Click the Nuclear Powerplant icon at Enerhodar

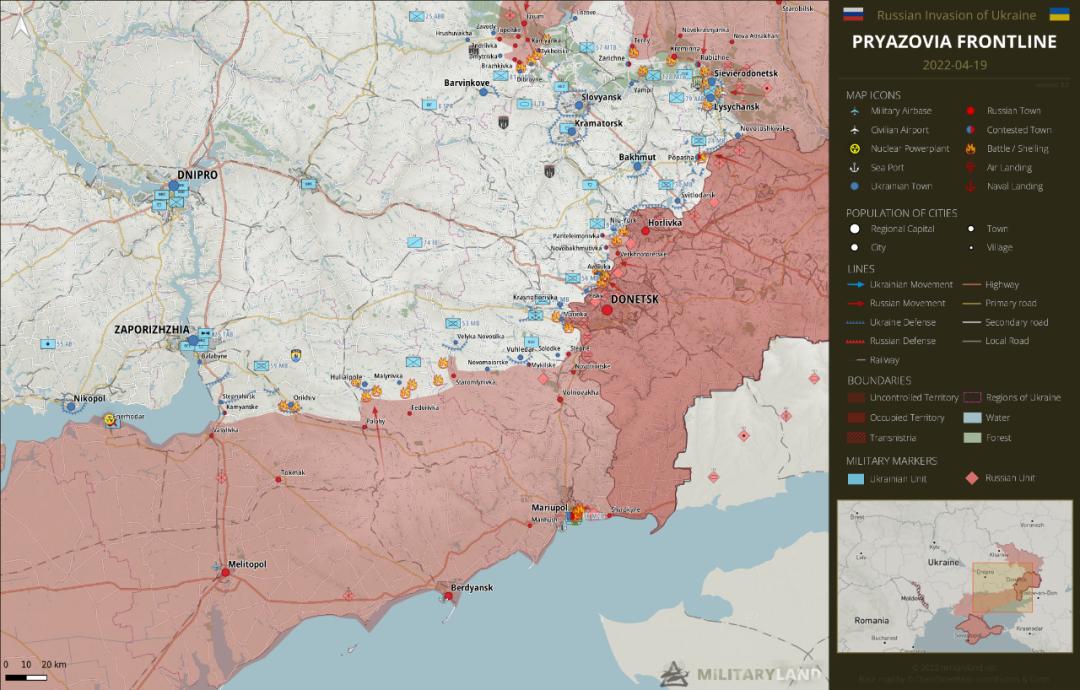[x=109, y=421]
